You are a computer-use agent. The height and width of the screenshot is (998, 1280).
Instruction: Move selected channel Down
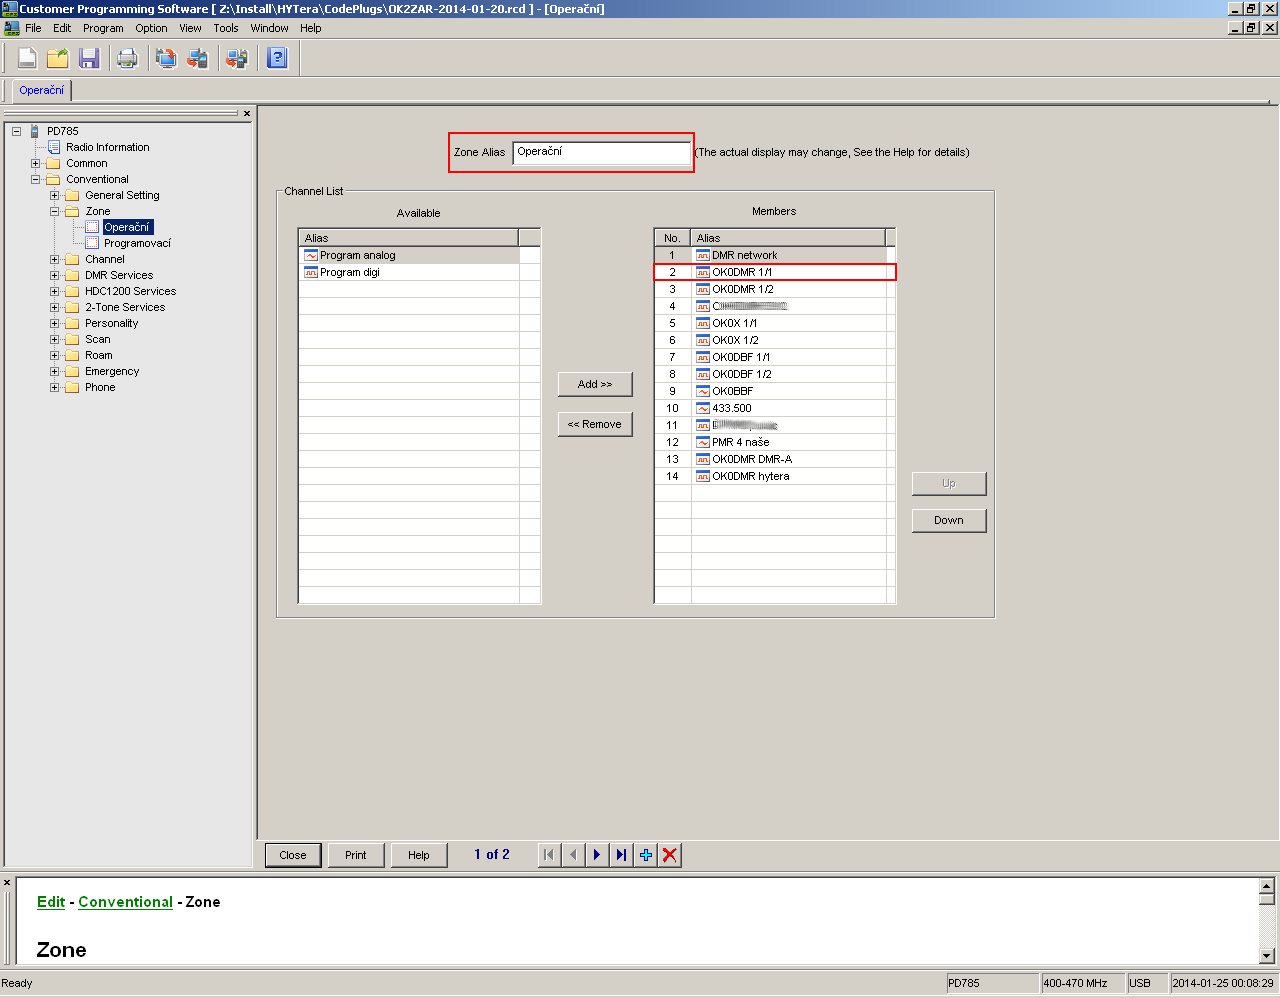pos(949,520)
